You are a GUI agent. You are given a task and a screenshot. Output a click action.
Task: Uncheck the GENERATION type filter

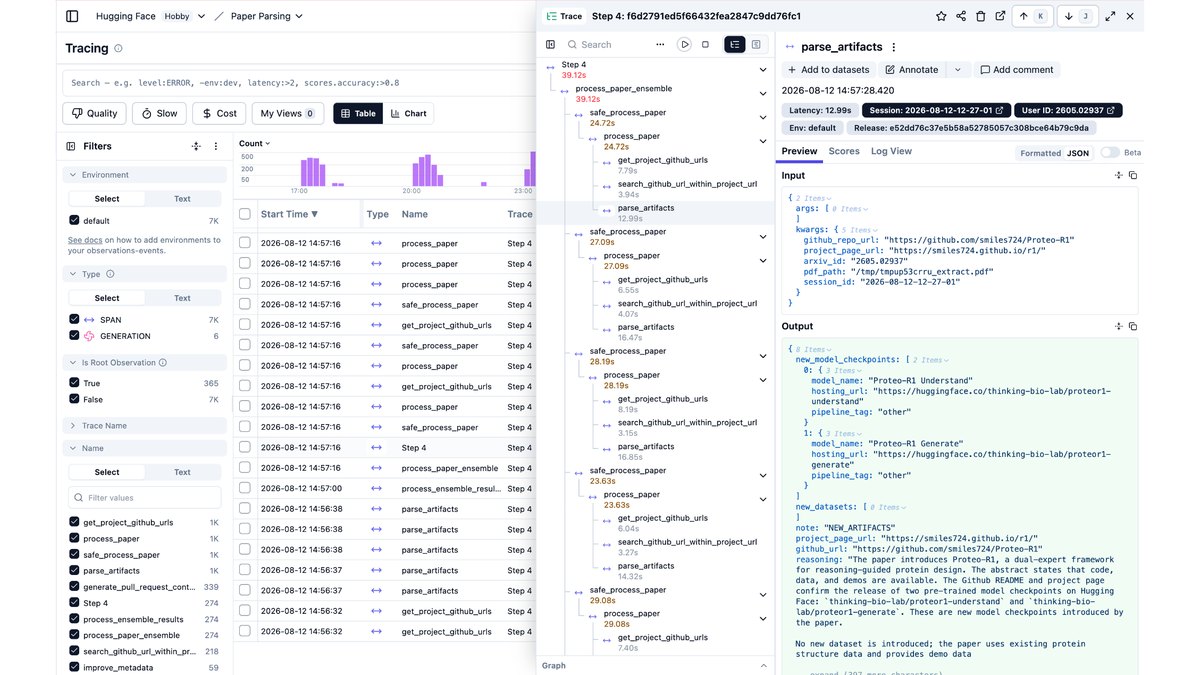pyautogui.click(x=74, y=336)
